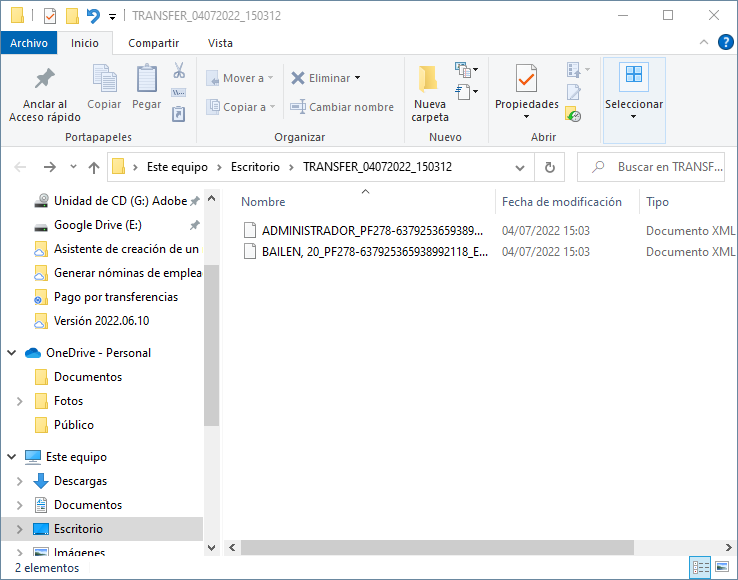Viewport: 738px width, 580px height.
Task: Click the copy path icon below scissors
Action: 179,92
